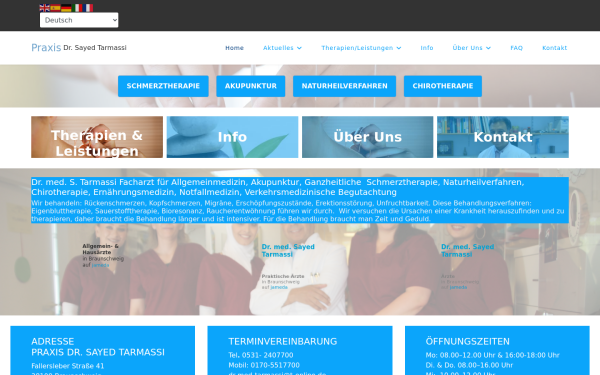Click the AKUPUNKTUR button
Viewport: 600px width, 375px height.
point(251,86)
